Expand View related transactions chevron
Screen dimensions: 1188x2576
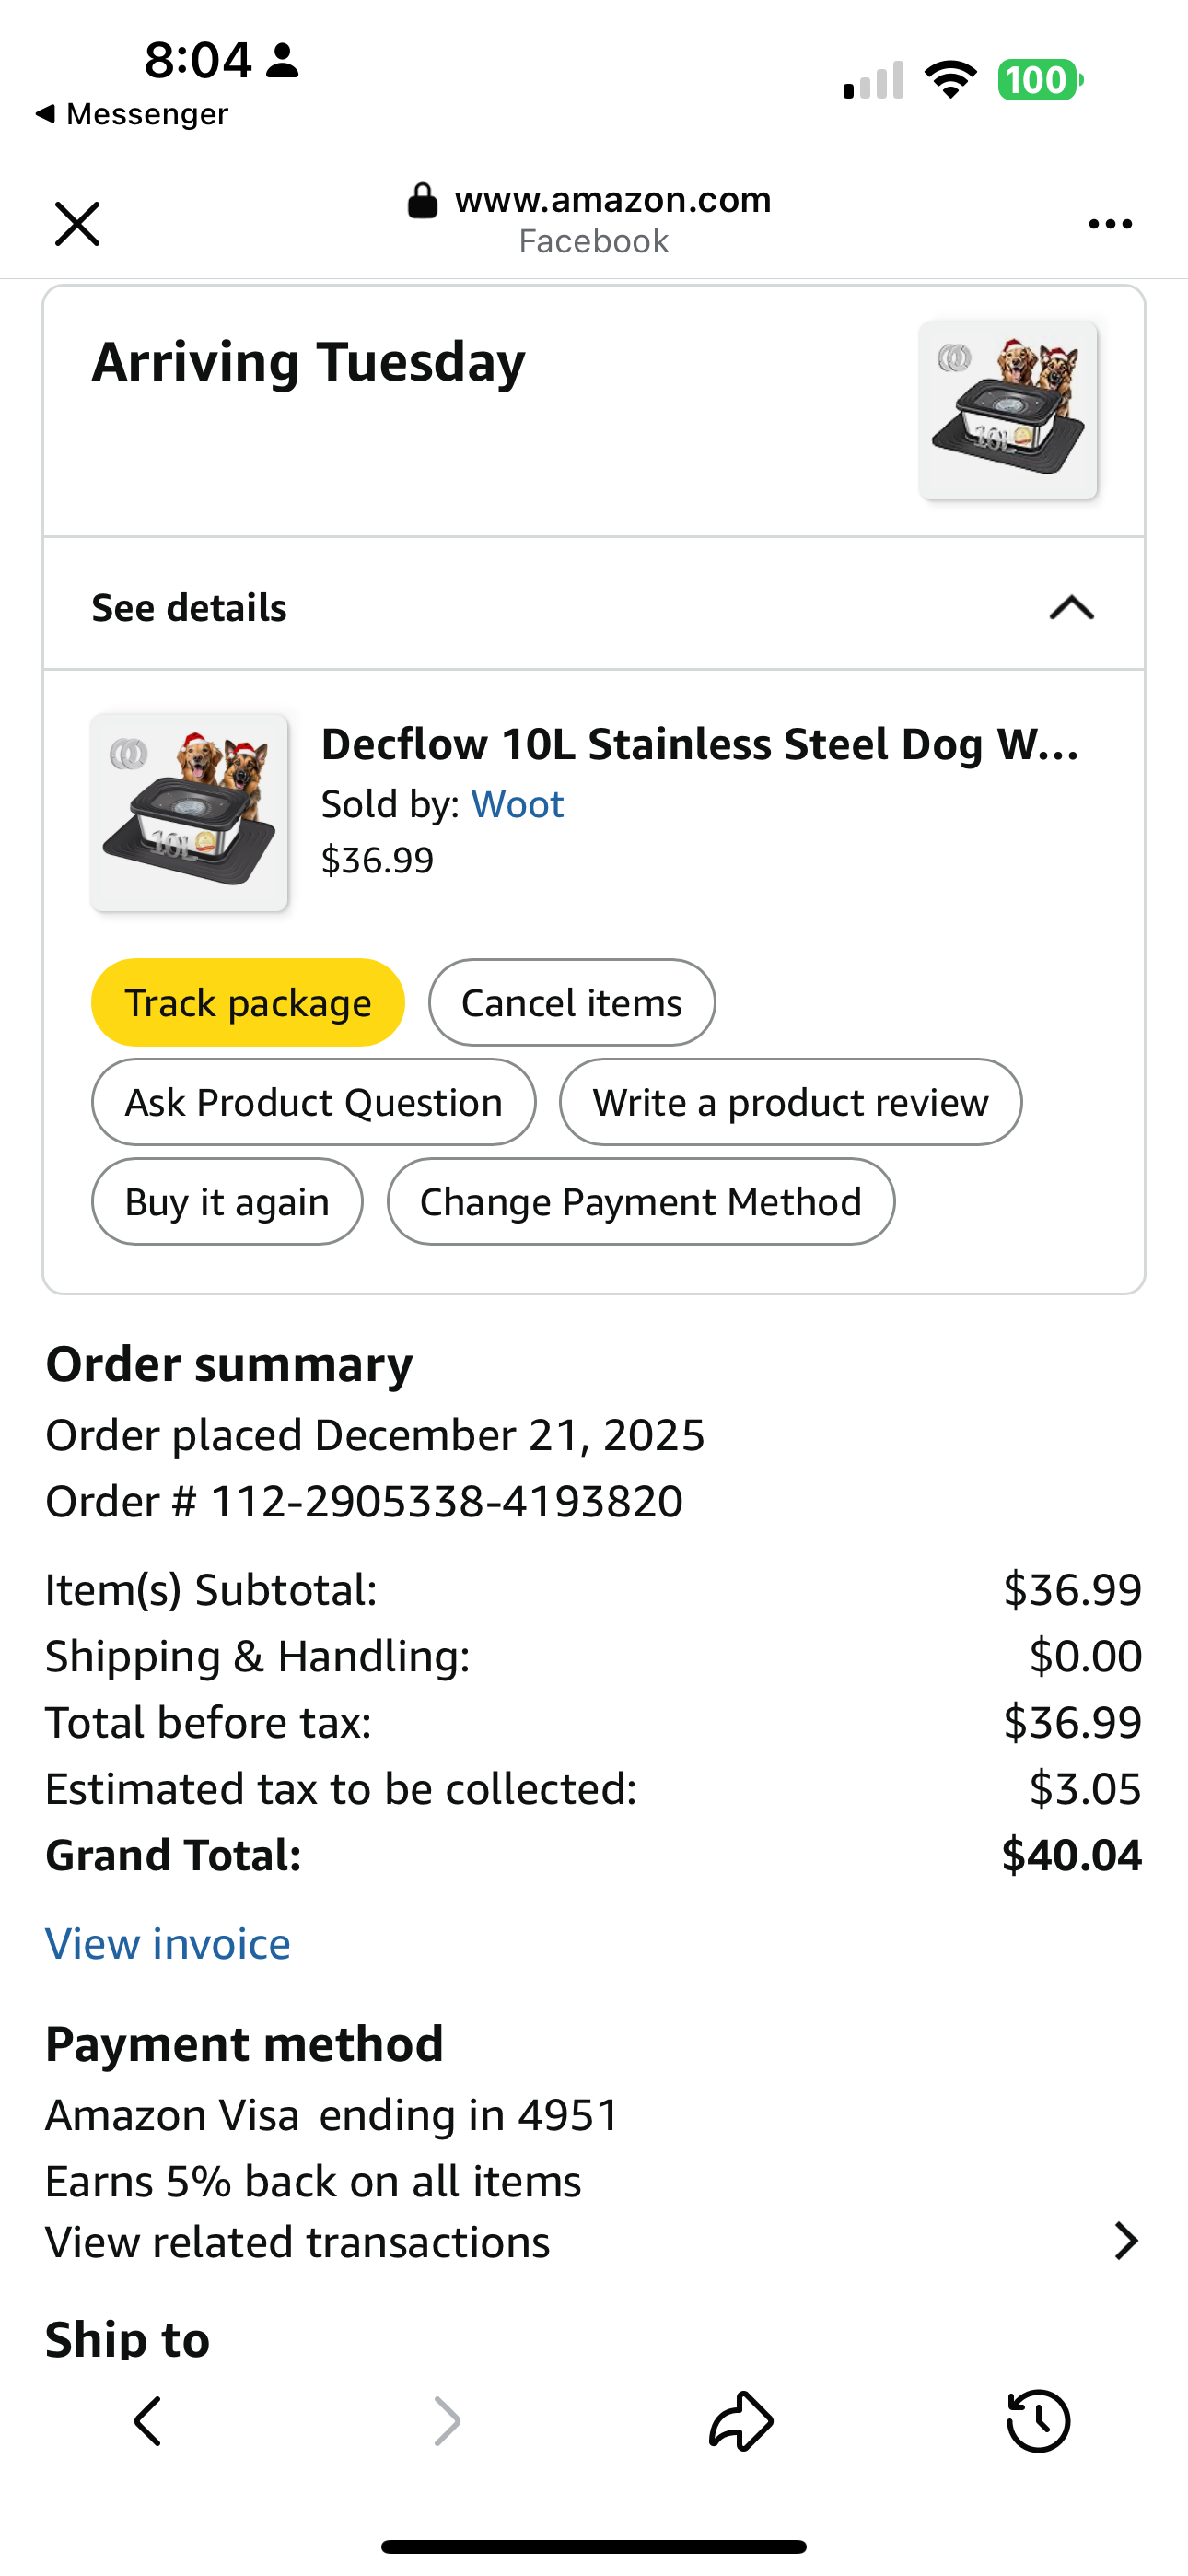(1126, 2241)
